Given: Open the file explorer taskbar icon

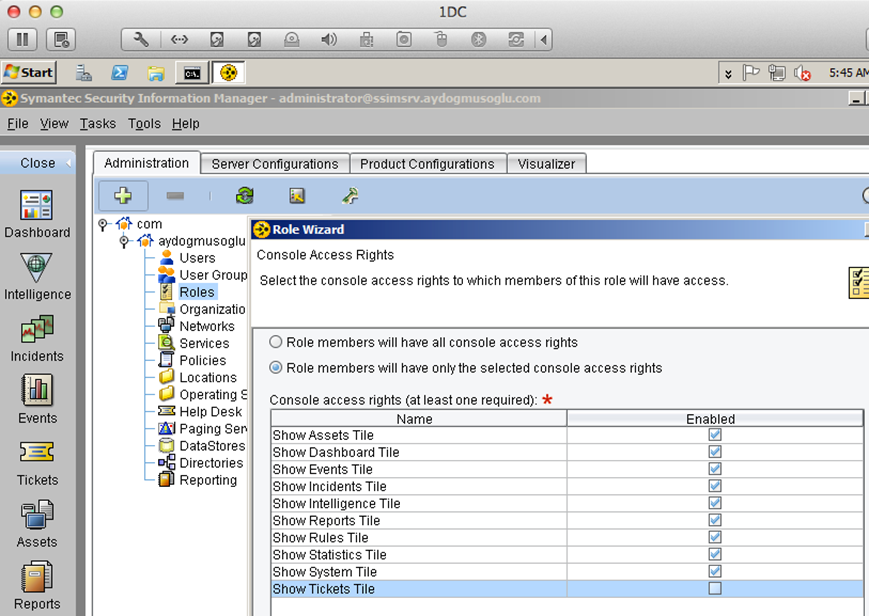Looking at the screenshot, I should [156, 73].
